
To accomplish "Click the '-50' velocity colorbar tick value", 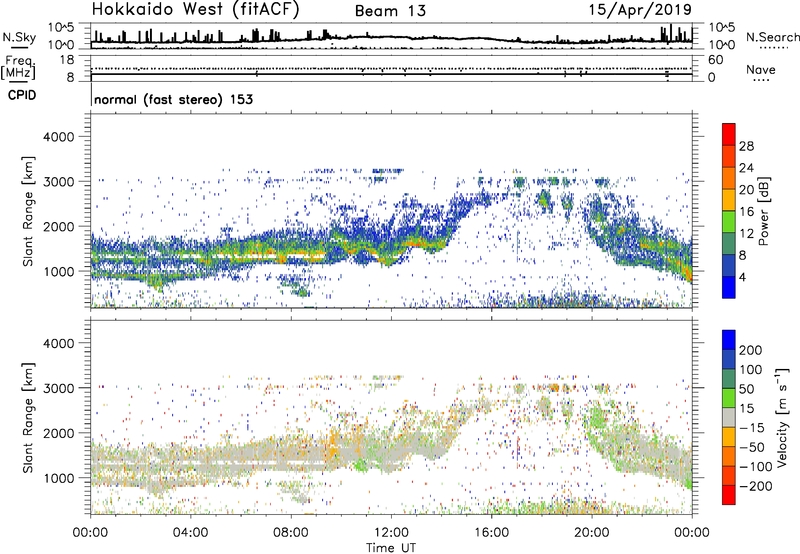I will [x=752, y=447].
